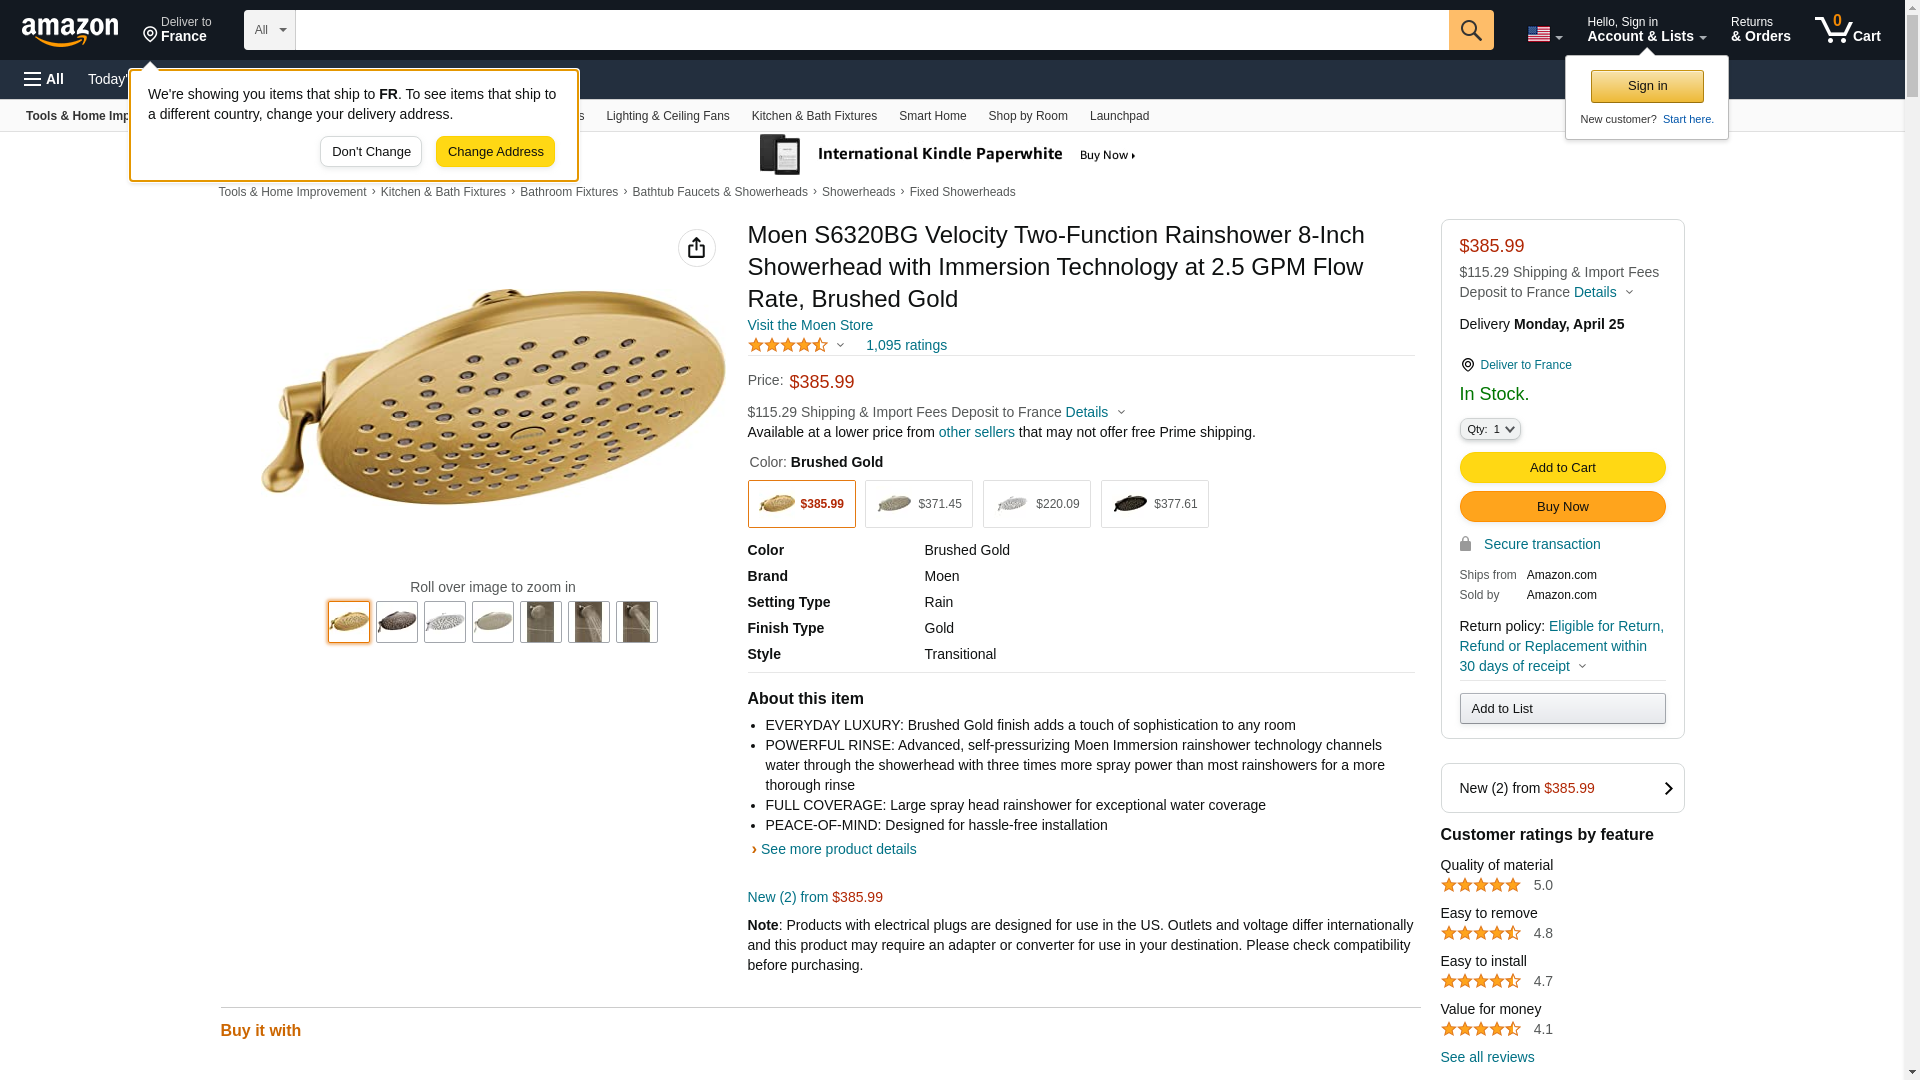Click the Add to Cart button
Viewport: 1920px width, 1080px height.
click(x=1561, y=468)
